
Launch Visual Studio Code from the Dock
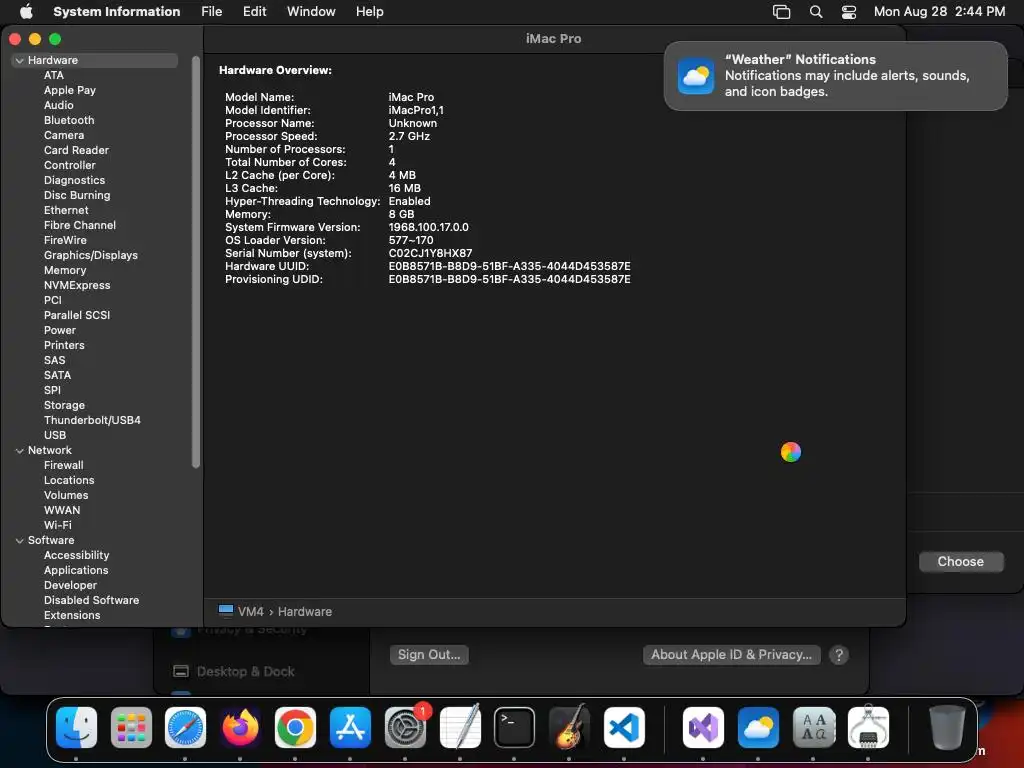(x=624, y=727)
